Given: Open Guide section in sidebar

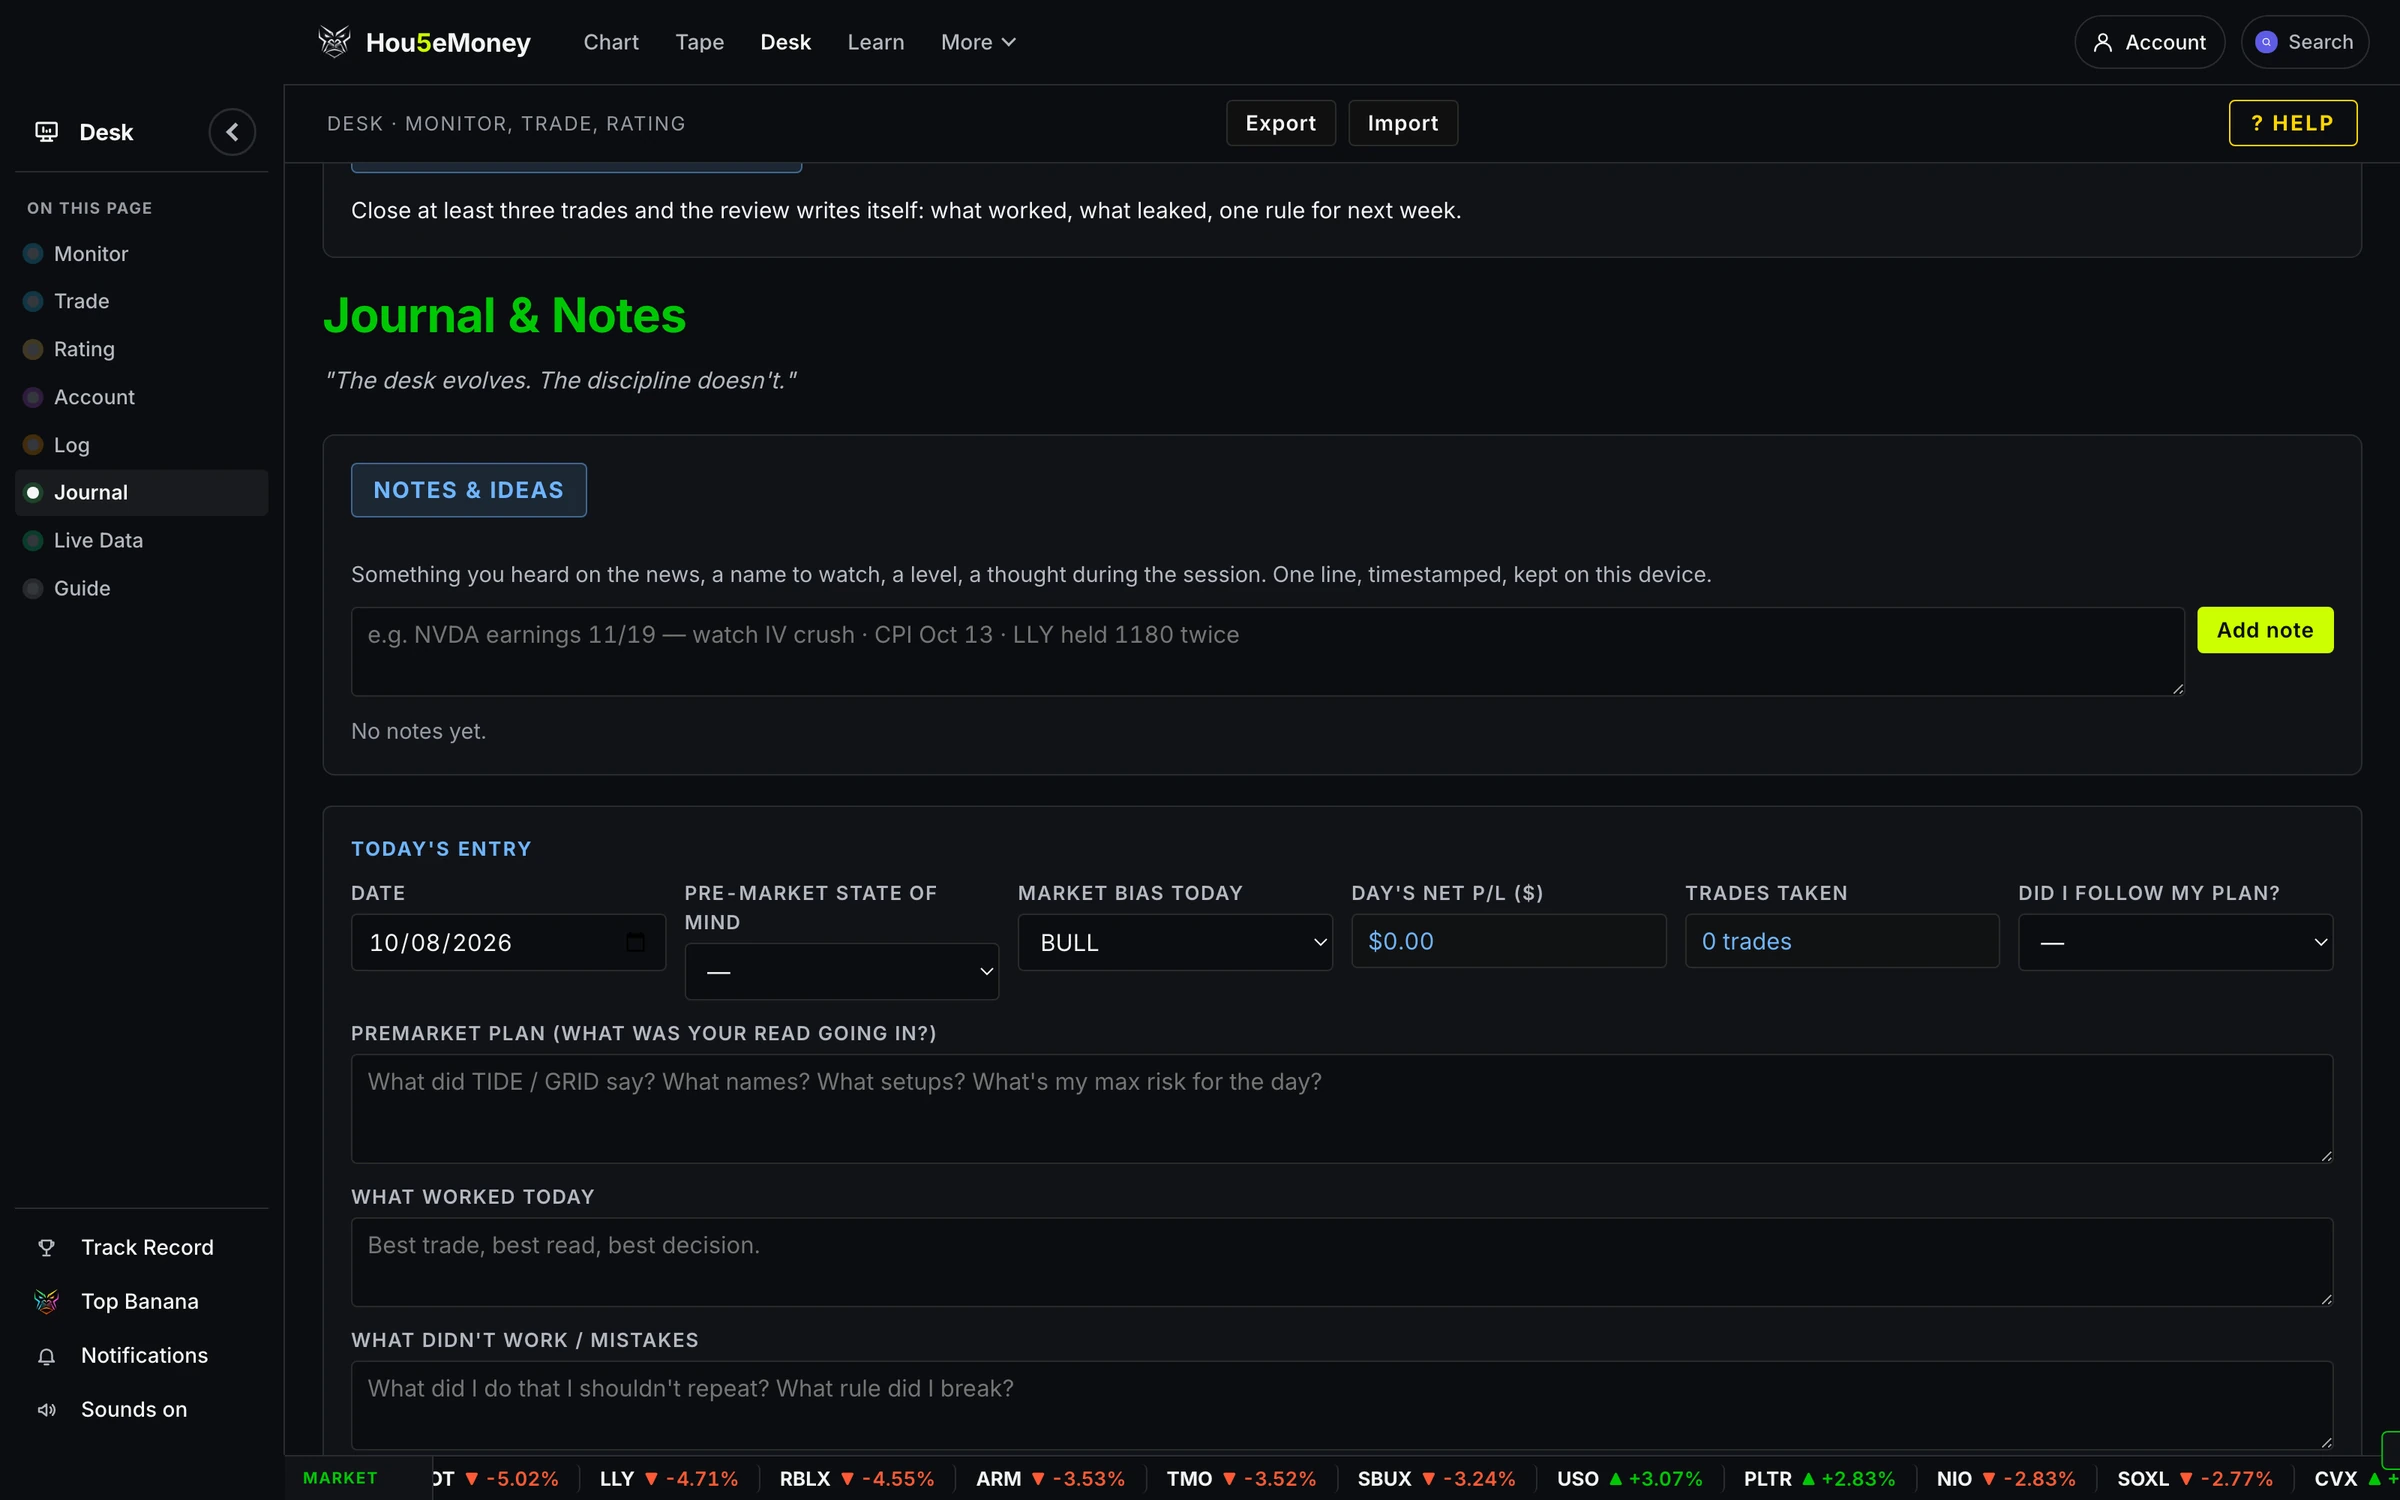Looking at the screenshot, I should 141,588.
